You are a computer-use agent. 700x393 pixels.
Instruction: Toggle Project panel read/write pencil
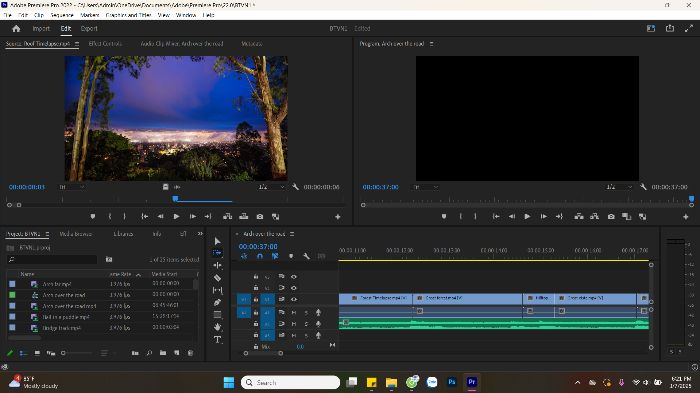(10, 353)
